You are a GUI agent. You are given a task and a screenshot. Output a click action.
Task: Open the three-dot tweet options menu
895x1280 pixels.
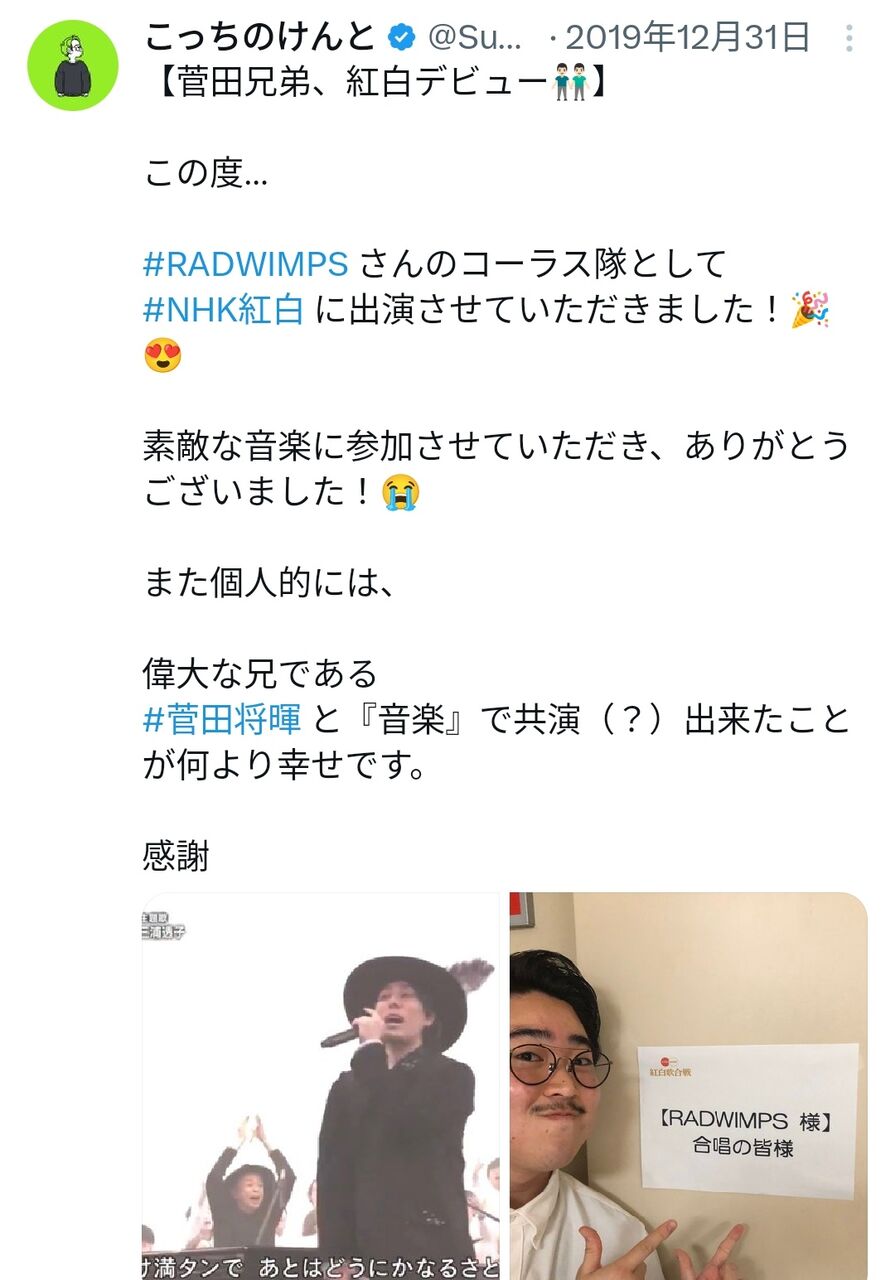(x=849, y=39)
